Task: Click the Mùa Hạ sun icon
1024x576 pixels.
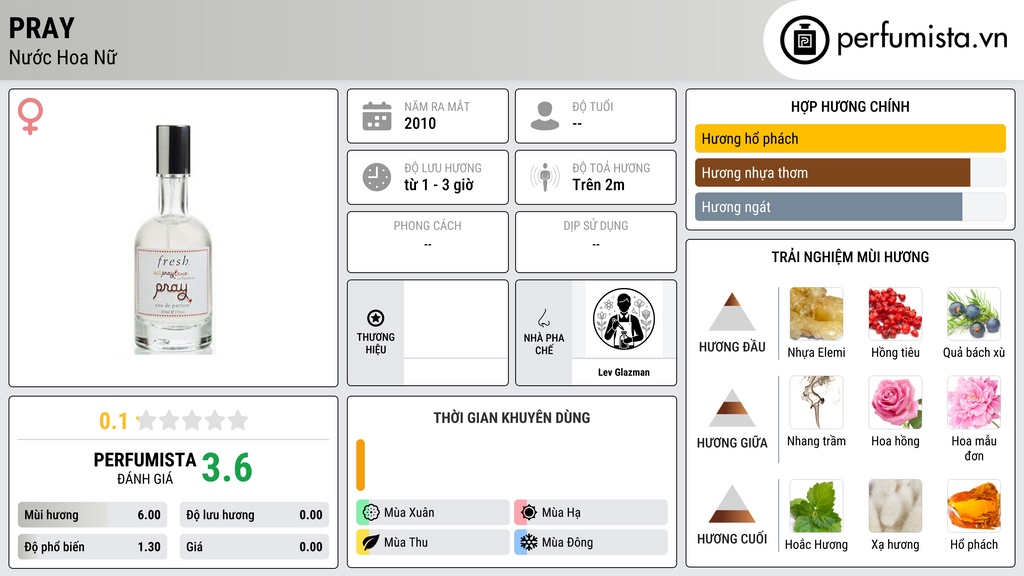Action: click(x=529, y=512)
